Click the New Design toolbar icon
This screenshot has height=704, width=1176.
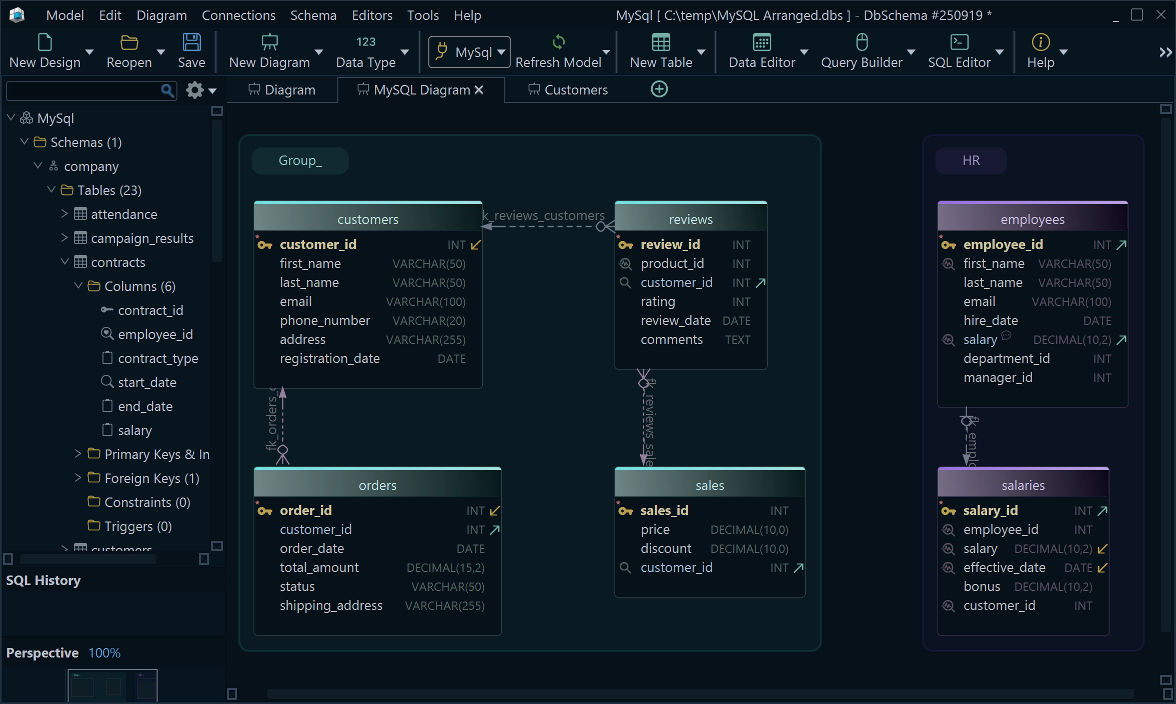[44, 42]
